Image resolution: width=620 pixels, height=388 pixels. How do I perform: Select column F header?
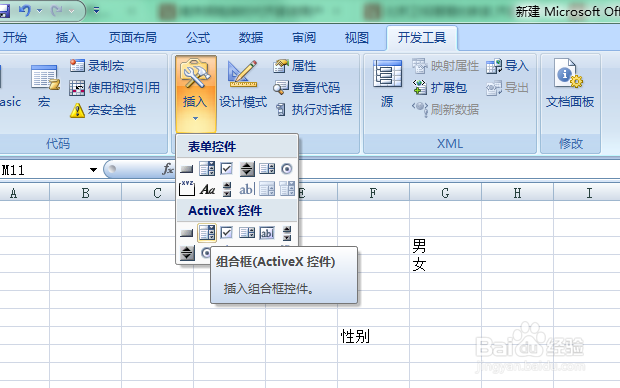click(373, 193)
